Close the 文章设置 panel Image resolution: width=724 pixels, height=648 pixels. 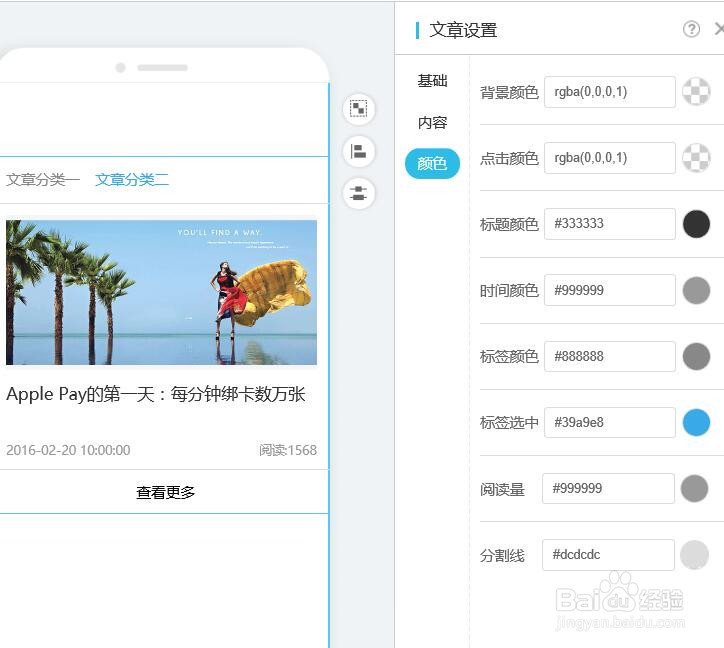(719, 30)
